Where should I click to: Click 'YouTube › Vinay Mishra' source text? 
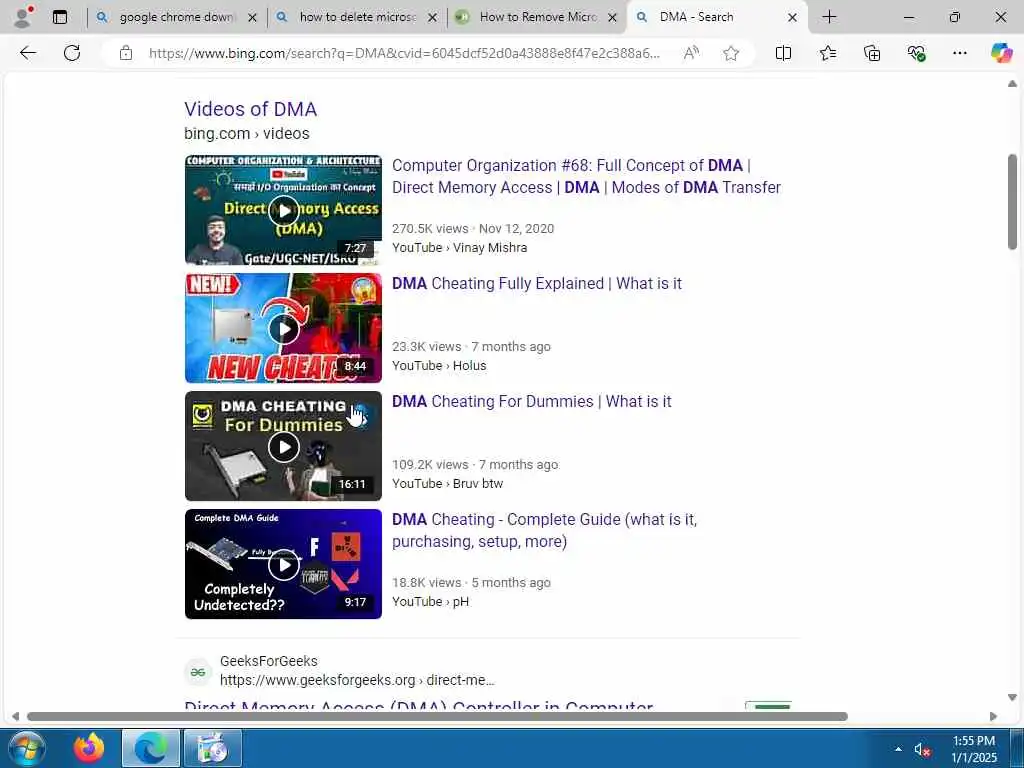click(x=460, y=248)
